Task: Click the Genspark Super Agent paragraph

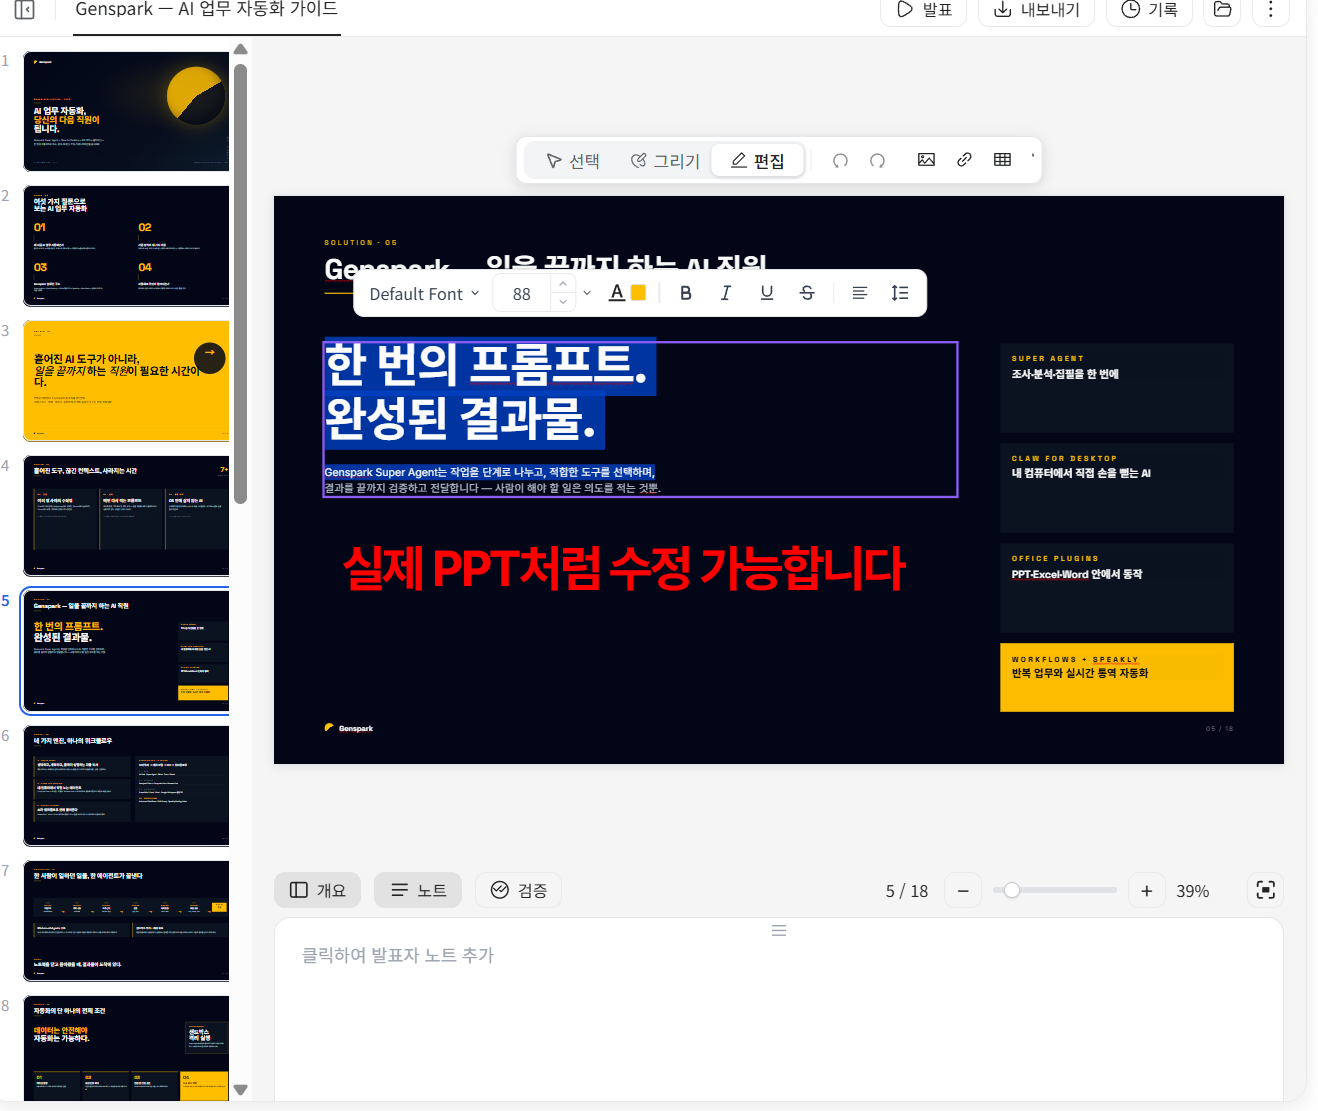Action: click(492, 480)
